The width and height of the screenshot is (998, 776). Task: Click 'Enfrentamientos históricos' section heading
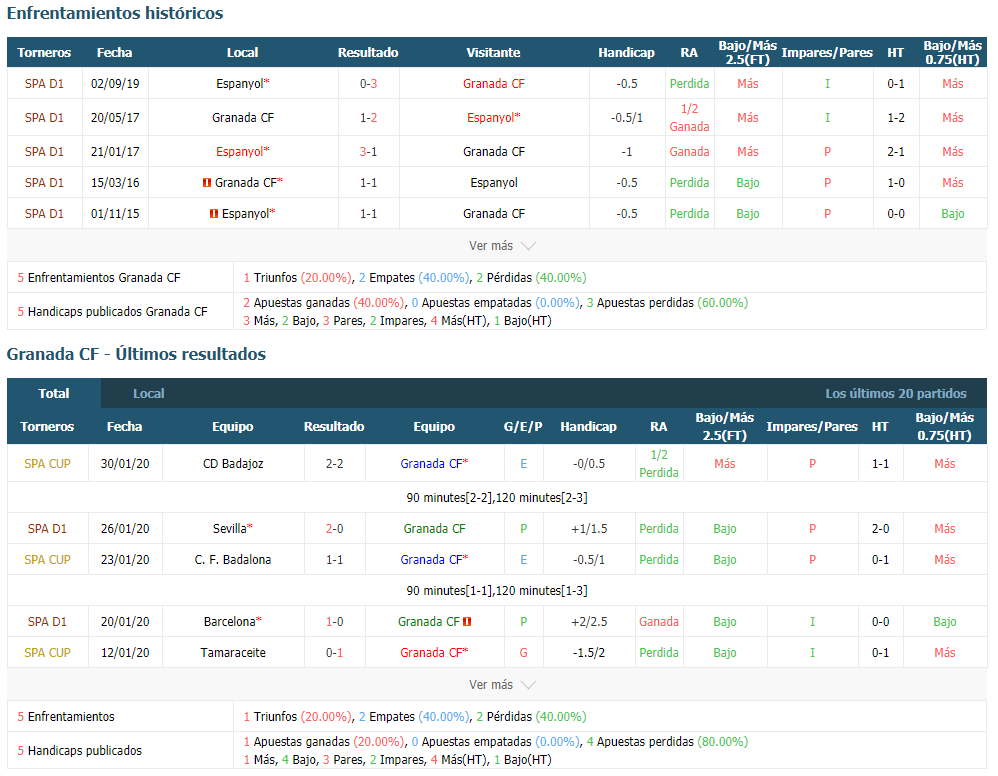[115, 13]
